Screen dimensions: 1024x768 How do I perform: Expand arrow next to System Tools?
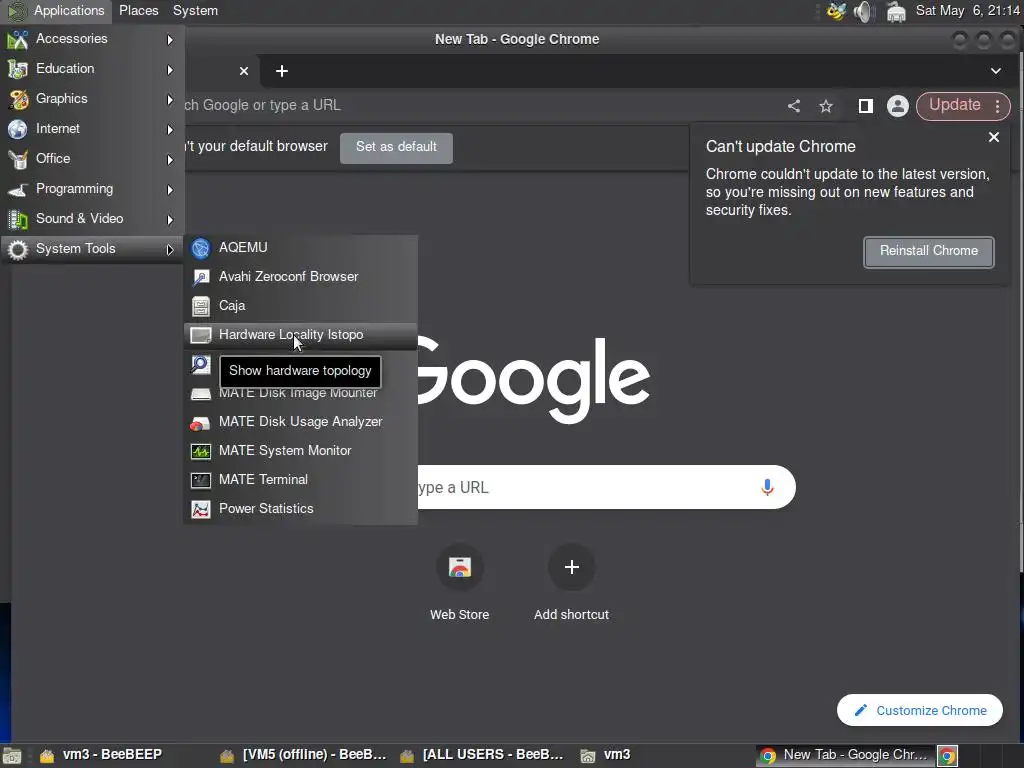point(170,249)
